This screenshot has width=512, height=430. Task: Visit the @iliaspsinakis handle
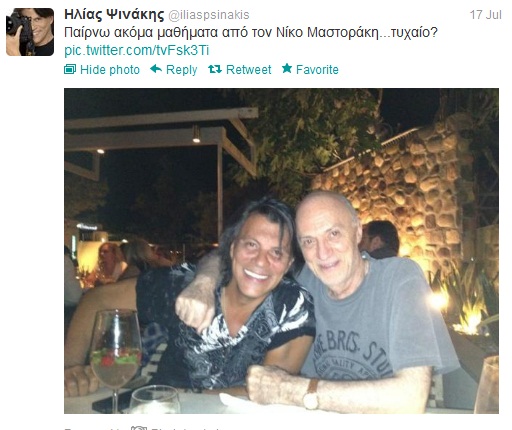(209, 15)
